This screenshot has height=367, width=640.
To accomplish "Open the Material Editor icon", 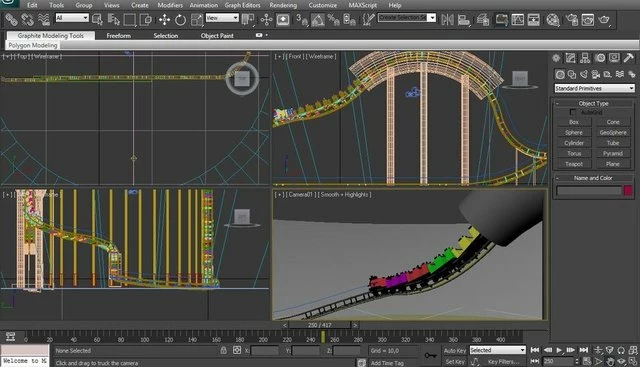I will pos(553,19).
